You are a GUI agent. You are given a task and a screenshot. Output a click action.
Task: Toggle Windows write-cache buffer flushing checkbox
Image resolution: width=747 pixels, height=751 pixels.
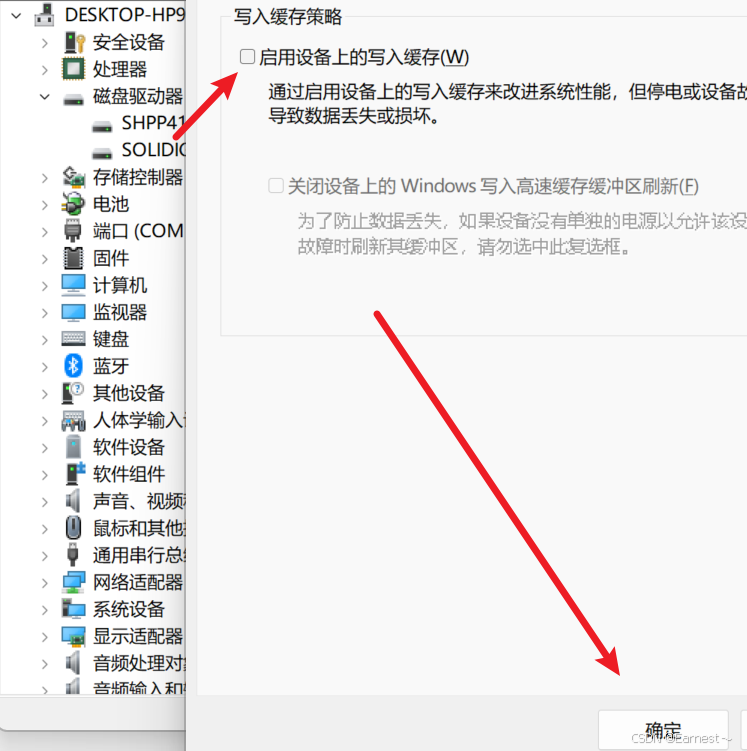276,185
